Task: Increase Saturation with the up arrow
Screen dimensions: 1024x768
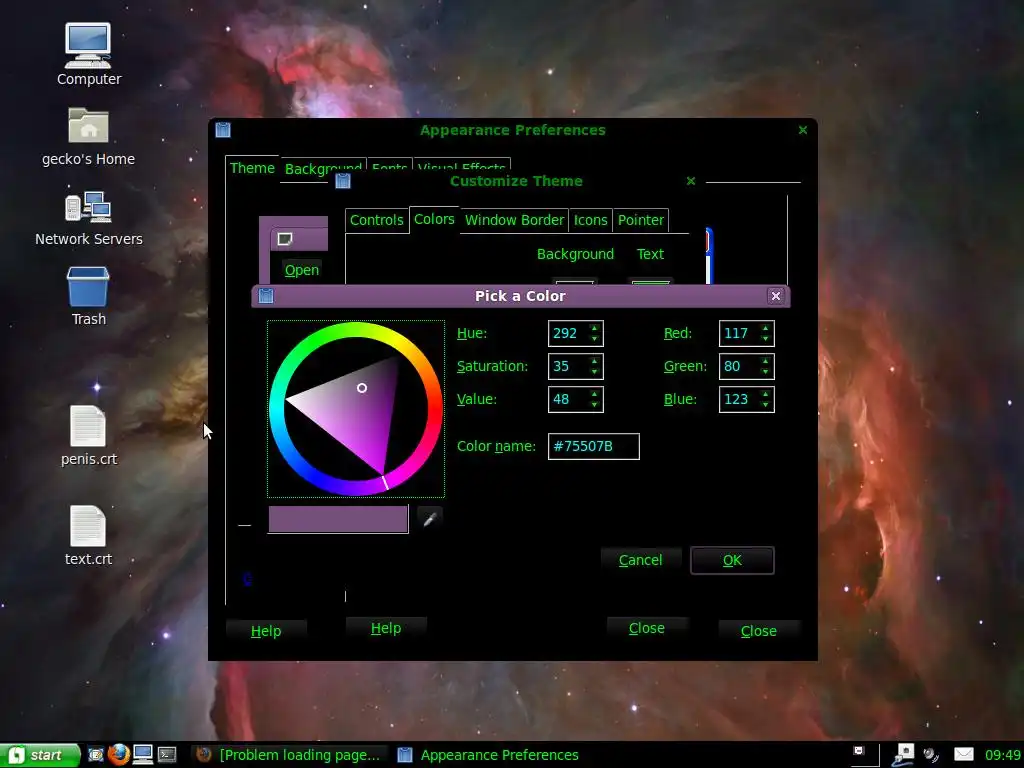Action: [594, 360]
